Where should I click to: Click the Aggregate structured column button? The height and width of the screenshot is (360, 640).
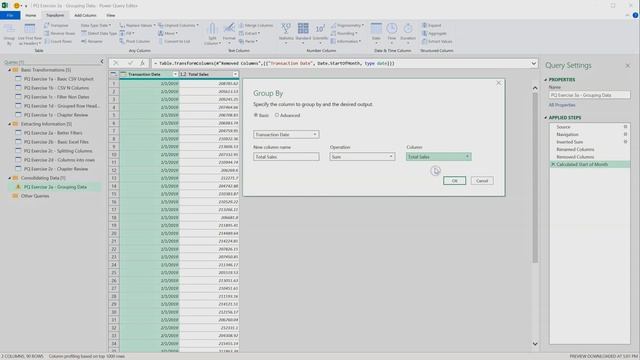coord(434,33)
